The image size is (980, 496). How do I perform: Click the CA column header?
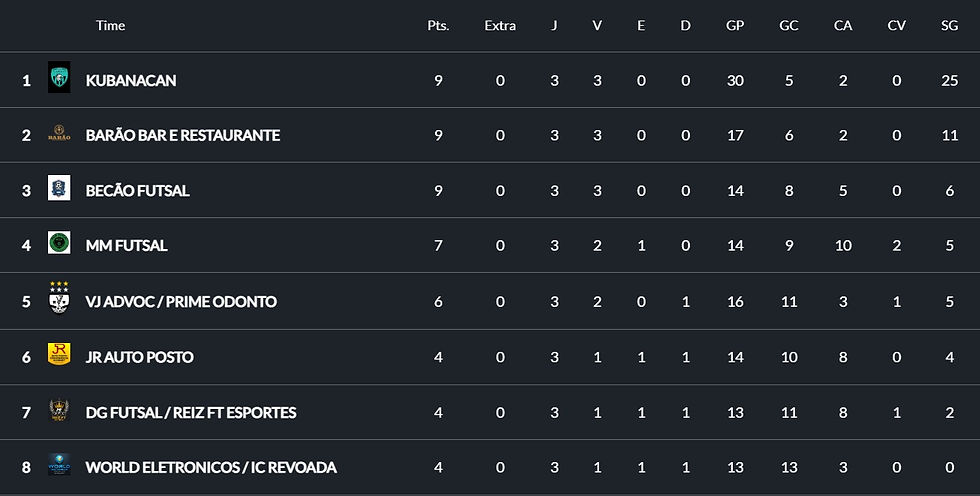click(842, 26)
